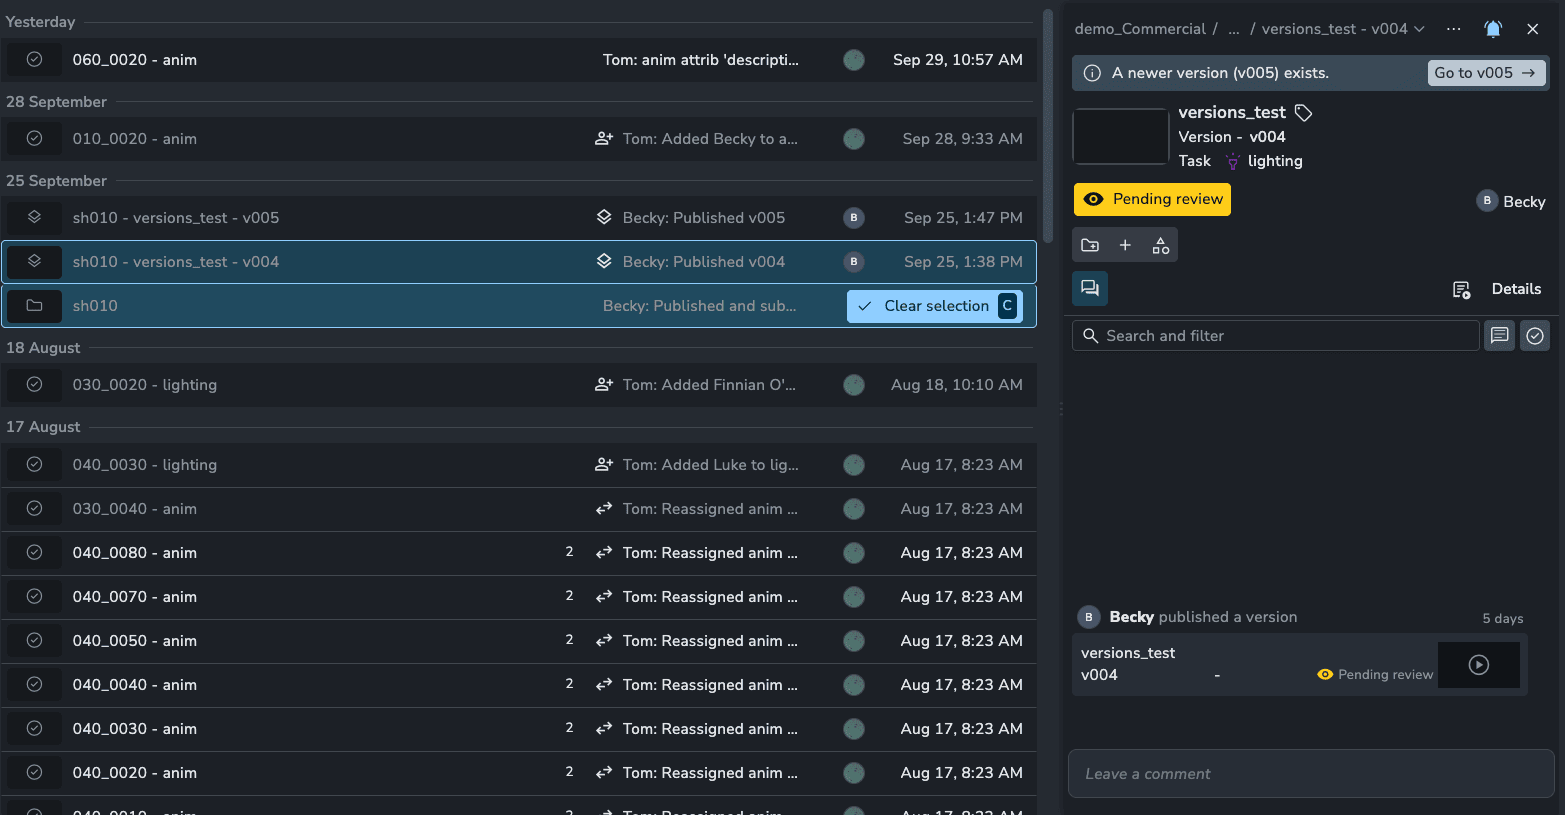
Task: Toggle the comments filter icon
Action: [1499, 336]
